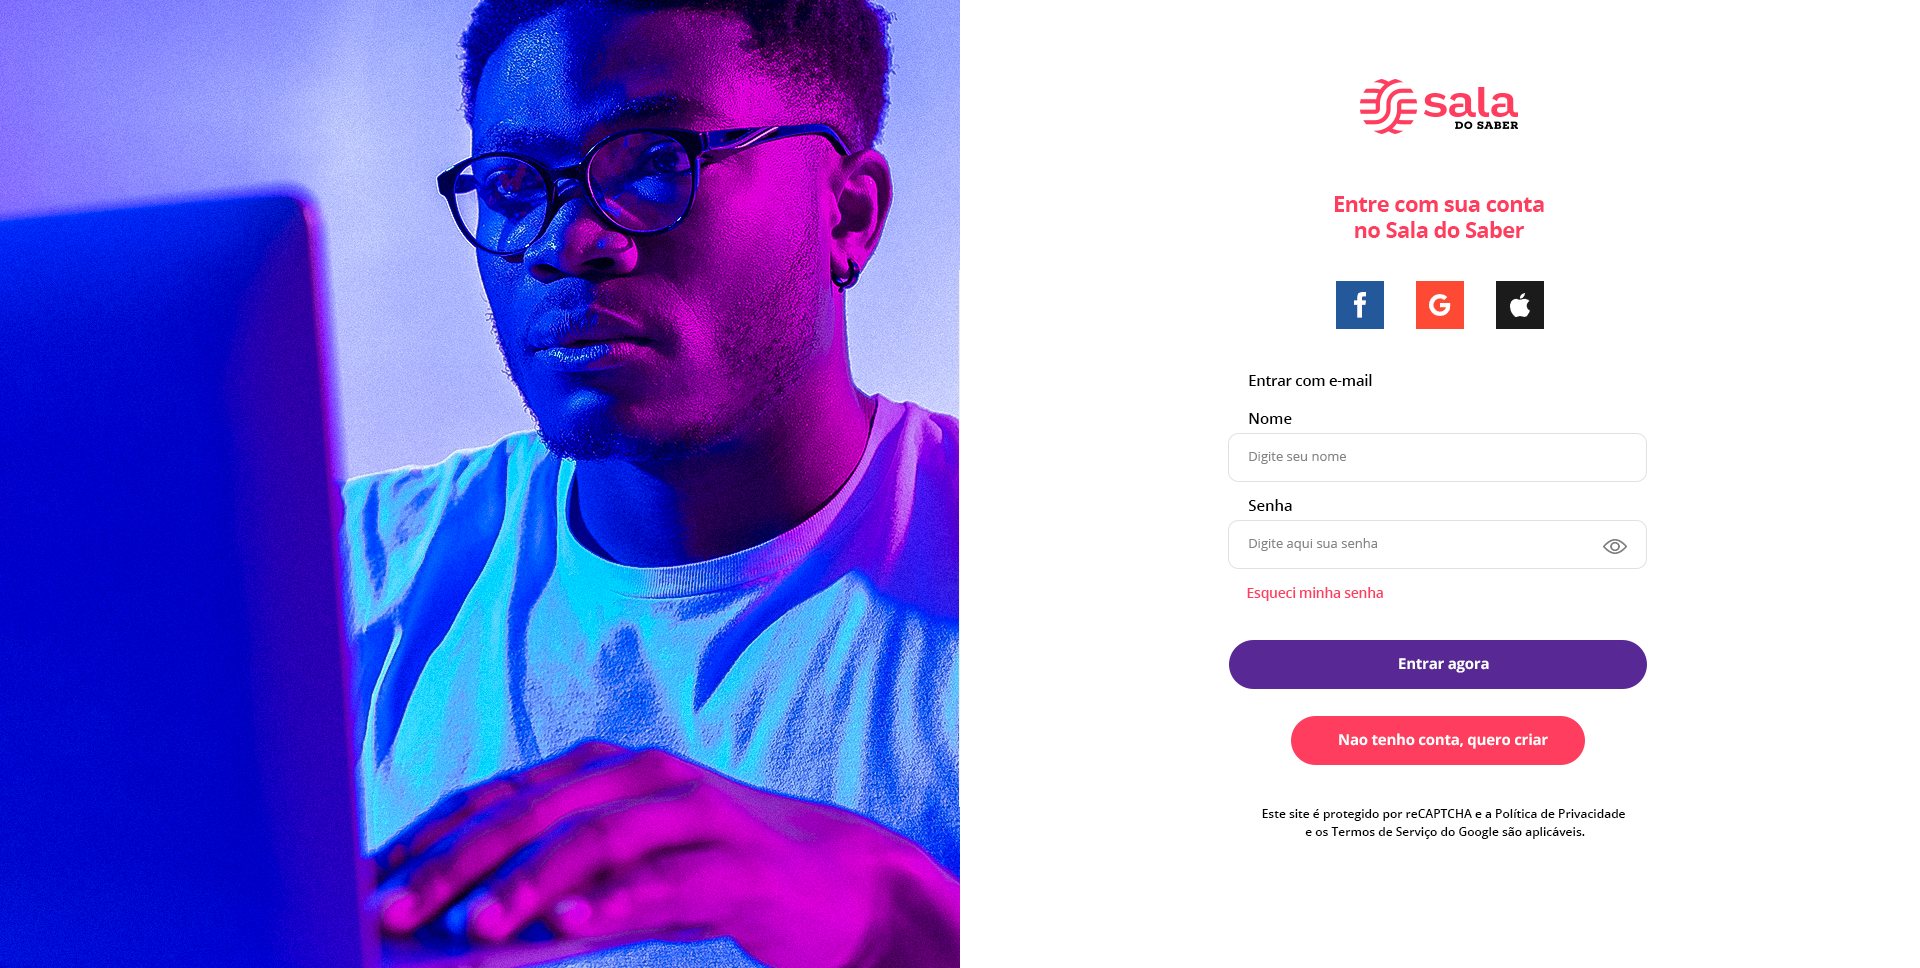Toggle password visibility with the eye icon
The image size is (1920, 968).
pos(1615,546)
